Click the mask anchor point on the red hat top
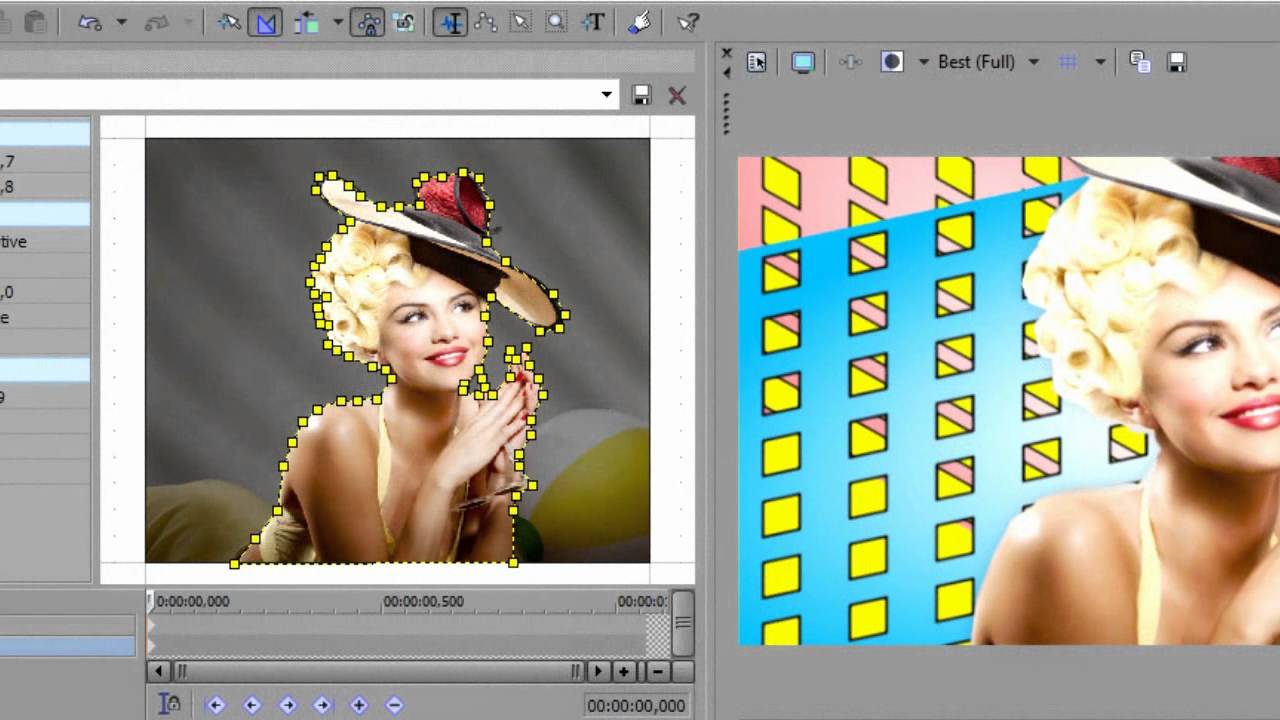Viewport: 1280px width, 720px height. click(463, 172)
